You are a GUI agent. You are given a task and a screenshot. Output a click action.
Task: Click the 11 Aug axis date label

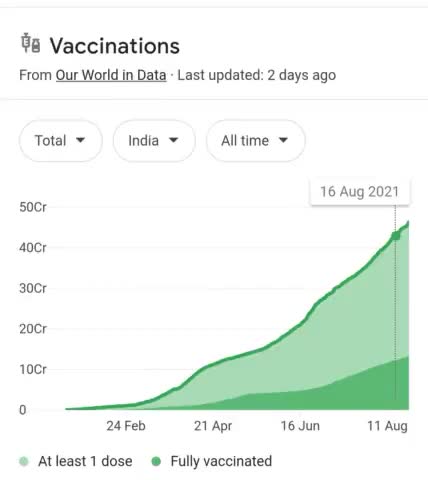[x=387, y=426]
